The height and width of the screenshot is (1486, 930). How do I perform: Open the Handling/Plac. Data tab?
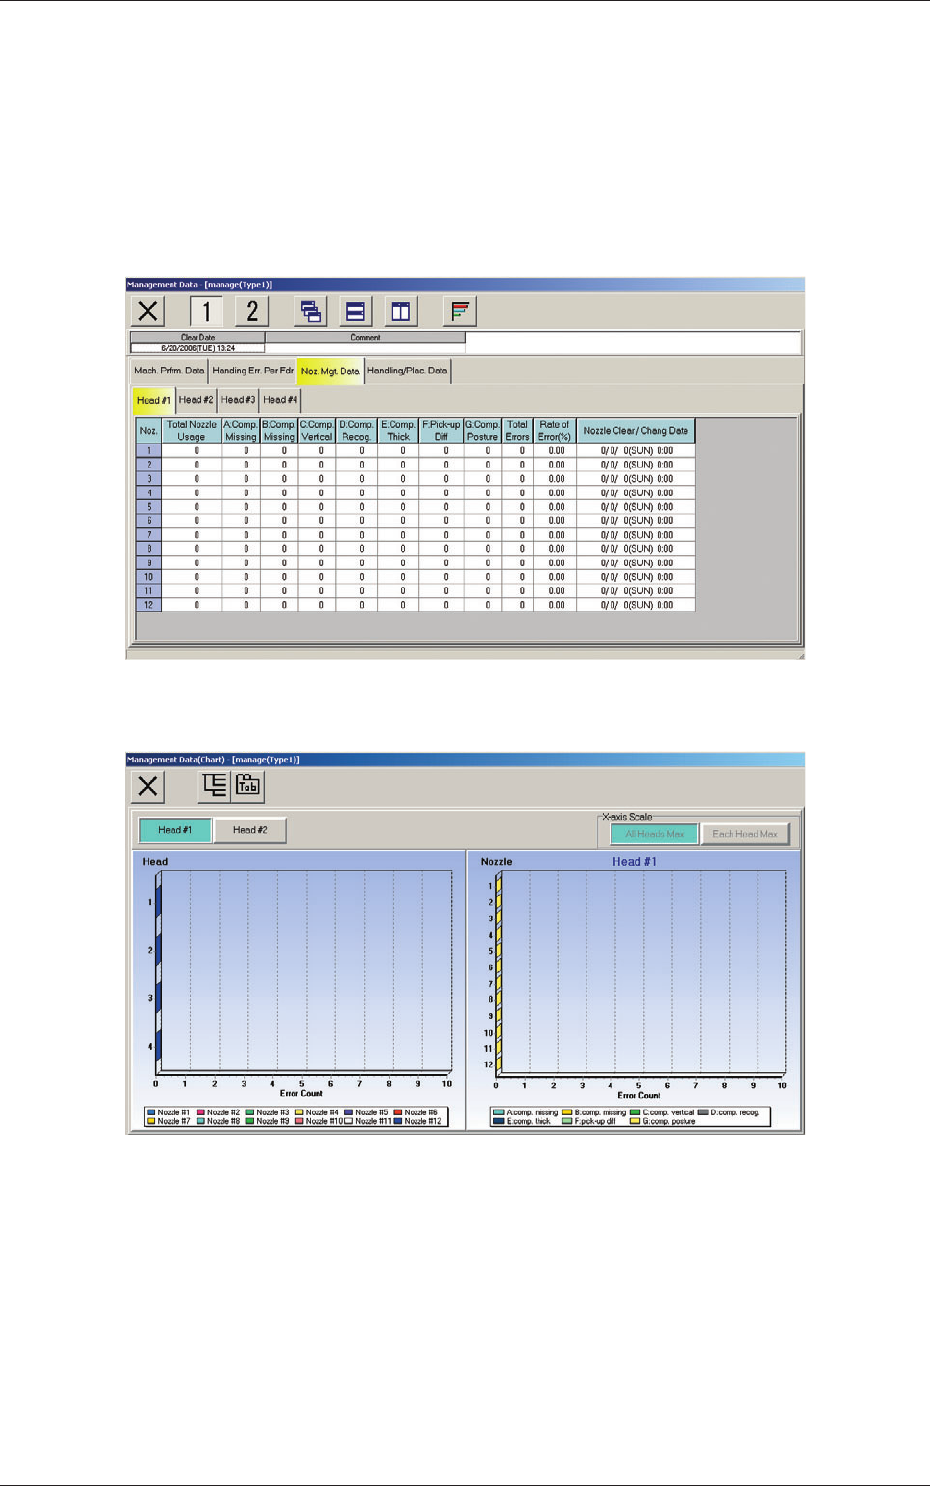(x=407, y=371)
